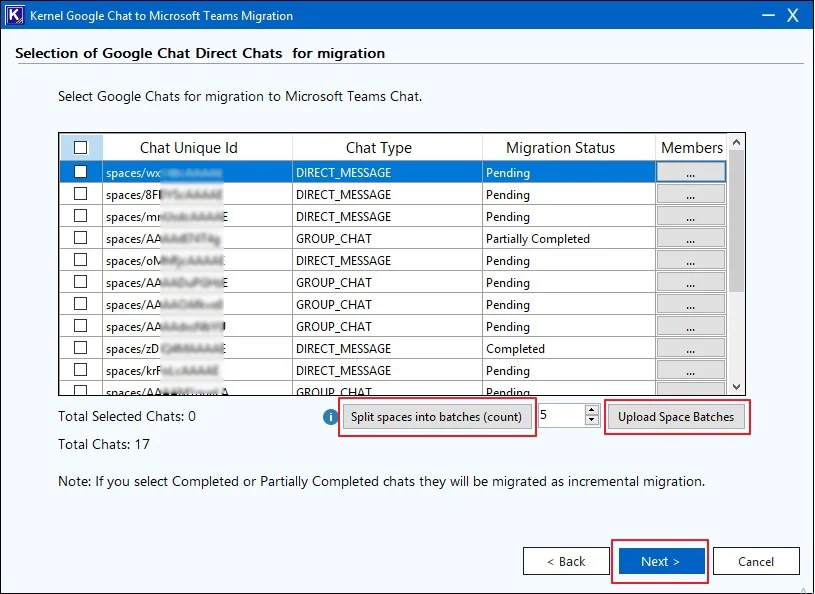Click Total Chats: 17 label
Screen dimensions: 815x594
(104, 444)
